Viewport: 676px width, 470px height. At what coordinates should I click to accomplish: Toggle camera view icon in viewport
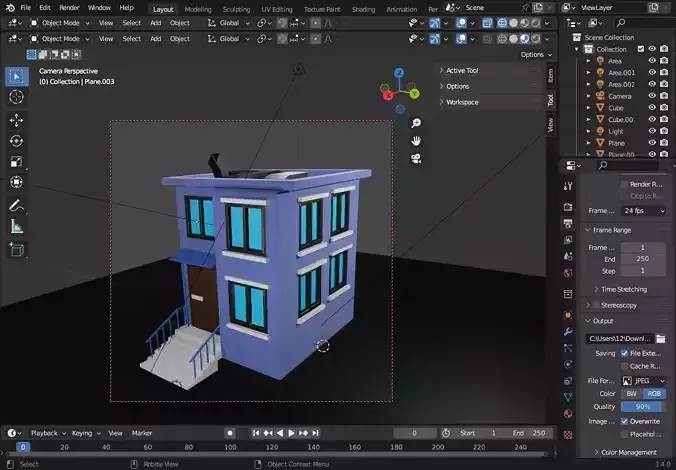[416, 159]
